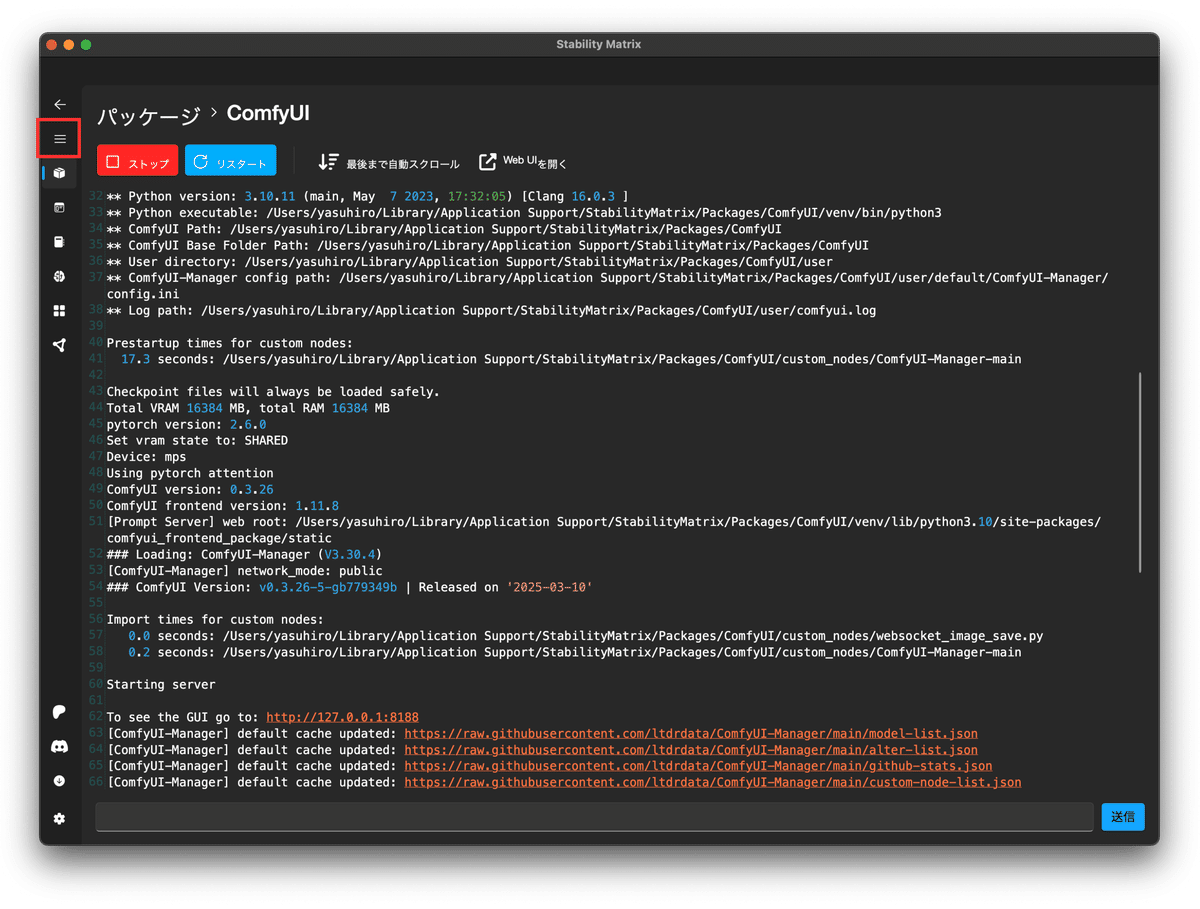The image size is (1200, 909).
Task: Click the 'Total VRAM 16384 MB' log line
Action: click(248, 408)
